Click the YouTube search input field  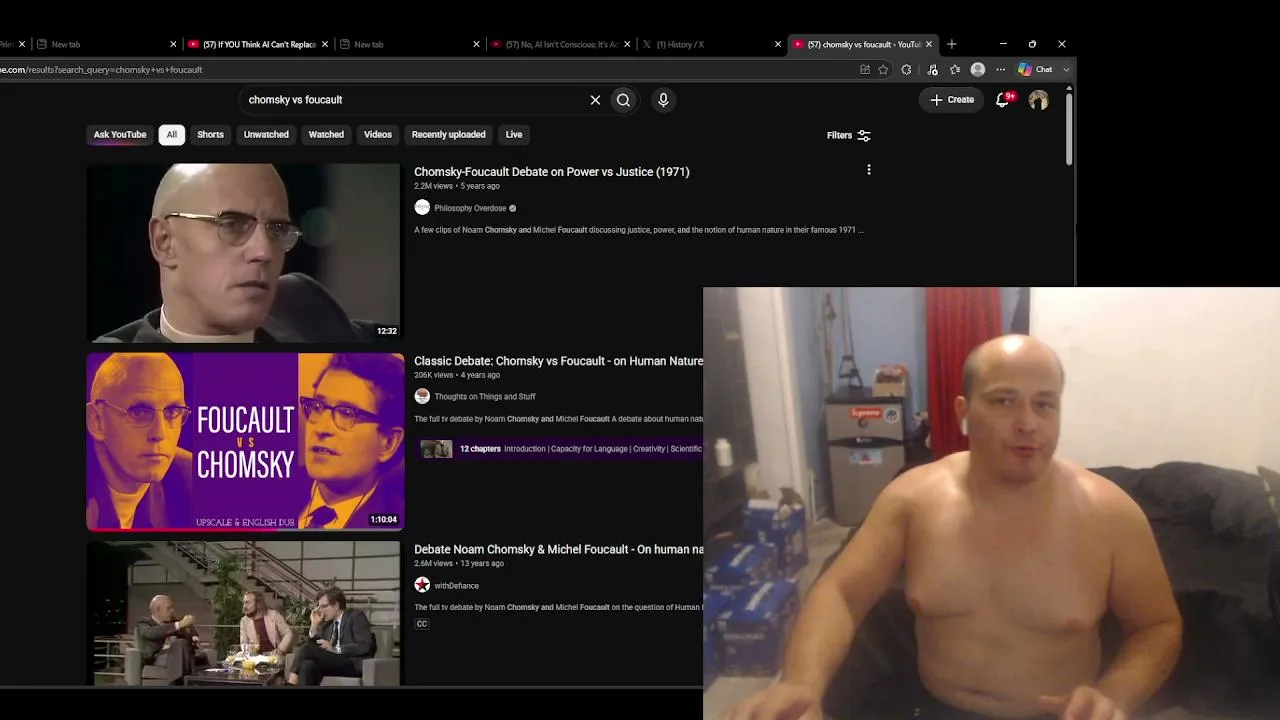tap(416, 100)
